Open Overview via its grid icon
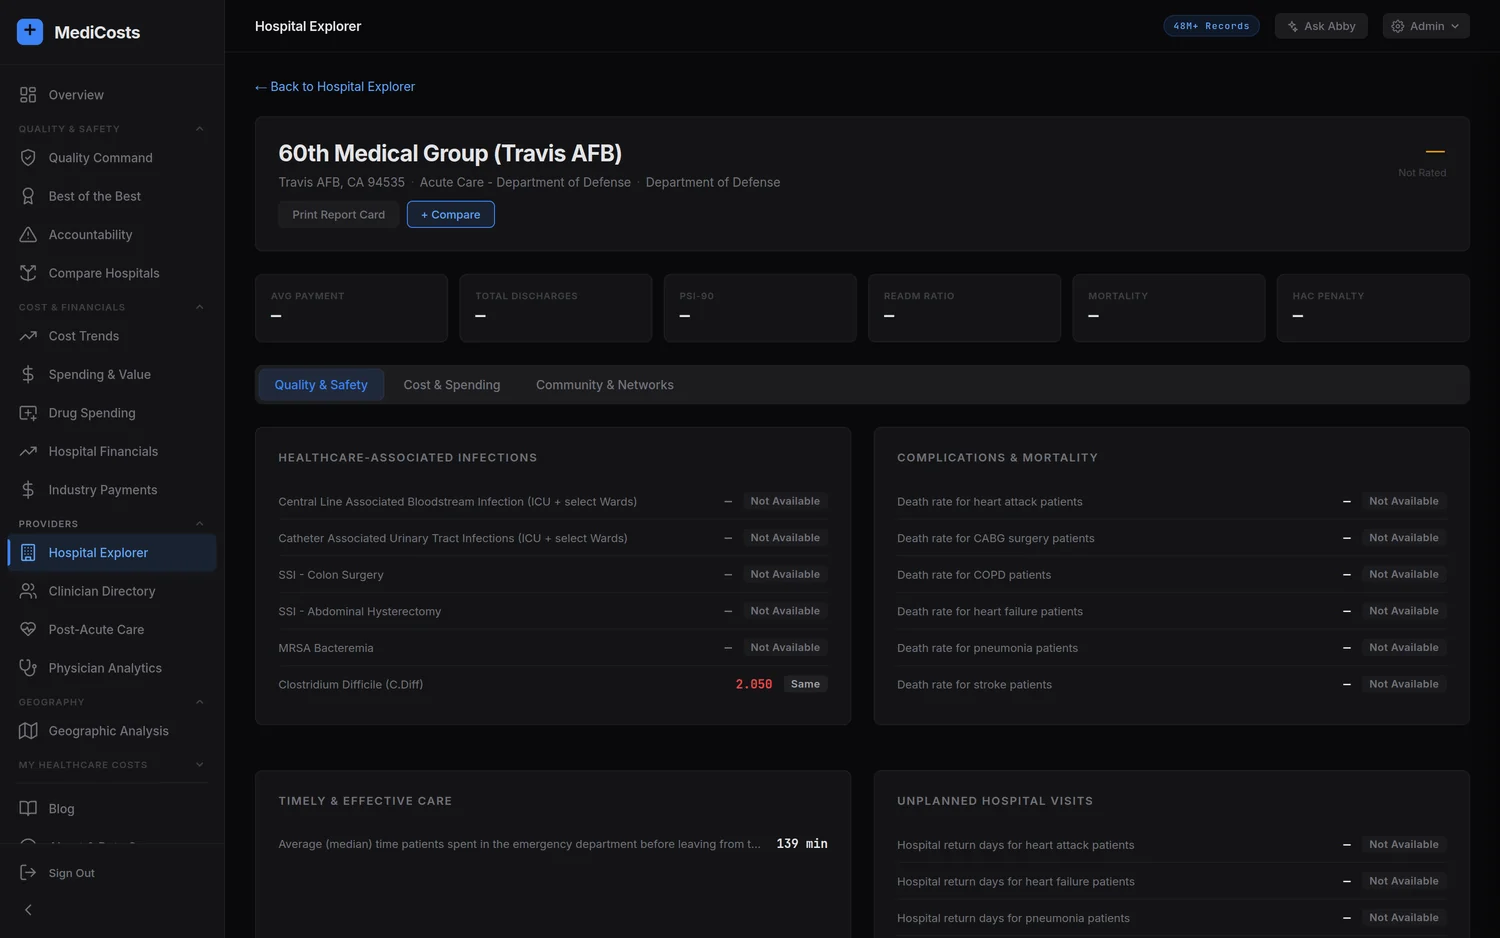This screenshot has width=1500, height=938. click(x=28, y=95)
